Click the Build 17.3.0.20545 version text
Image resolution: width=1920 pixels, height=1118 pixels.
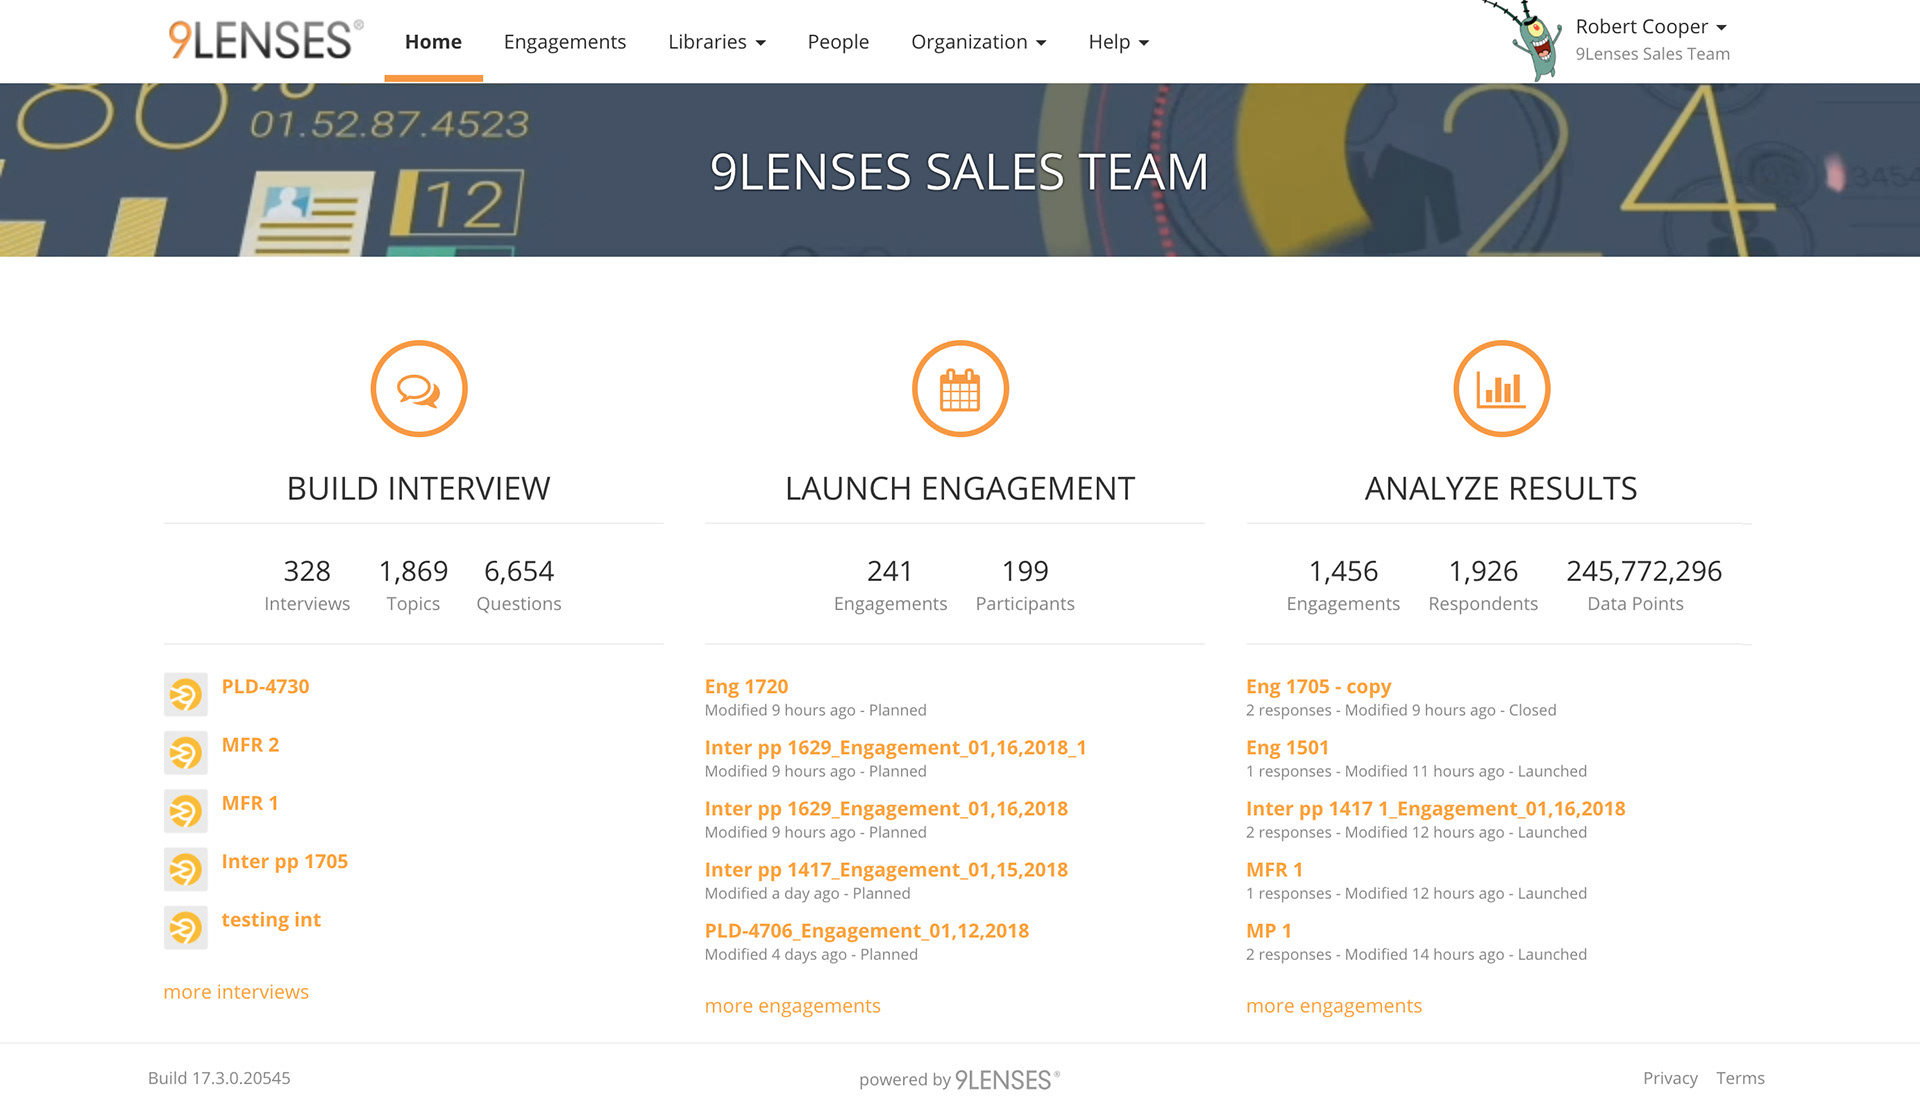pyautogui.click(x=219, y=1077)
